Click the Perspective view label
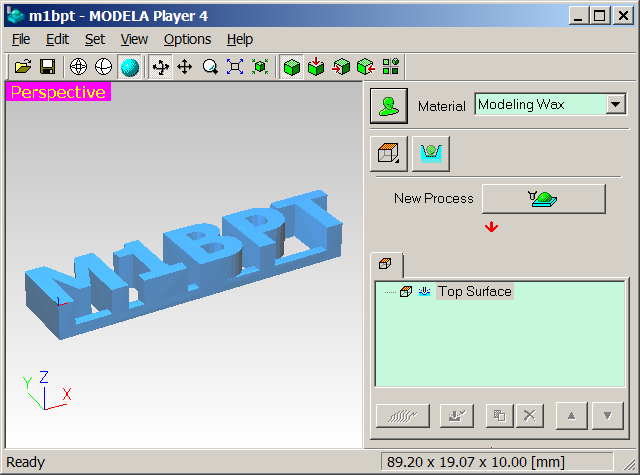 pos(58,92)
